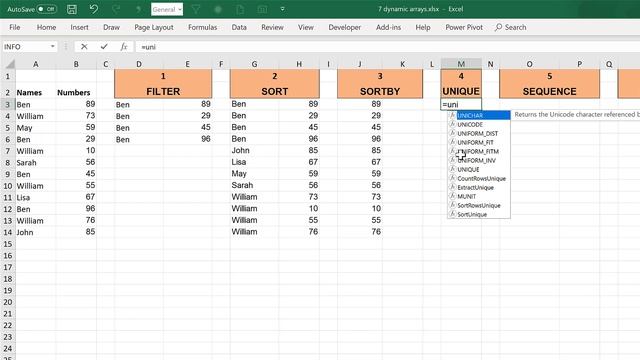Cancel the formula entry with X
640x360 pixels.
84,47
